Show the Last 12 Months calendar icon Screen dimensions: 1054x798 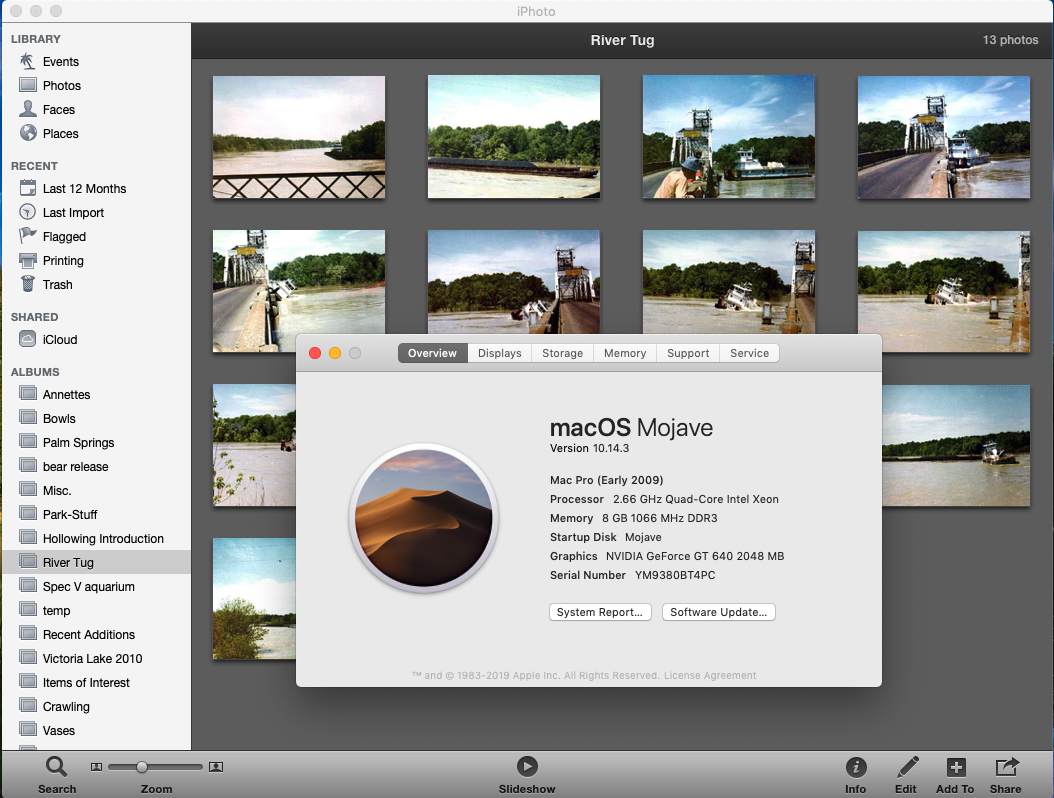[x=28, y=188]
